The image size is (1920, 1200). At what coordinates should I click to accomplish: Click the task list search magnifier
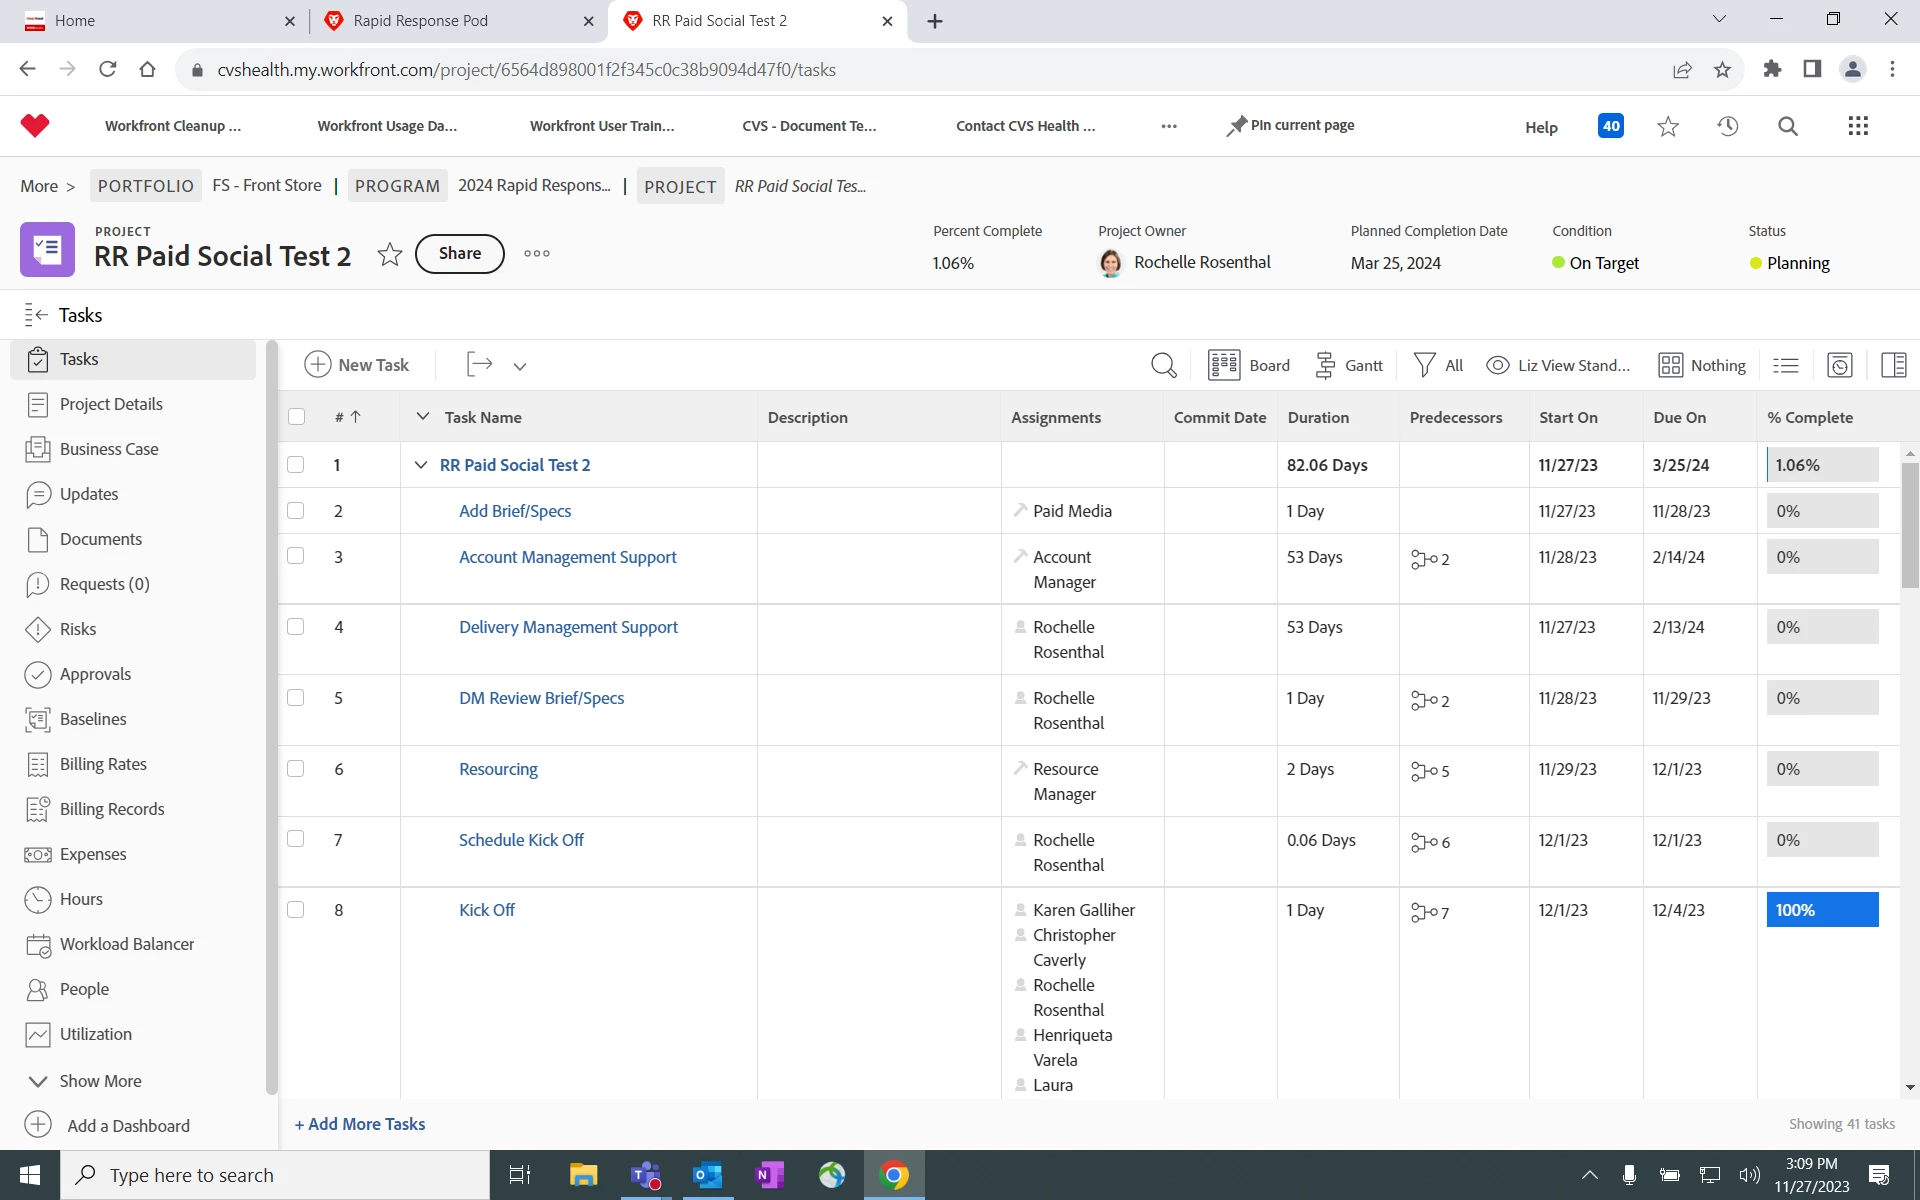(x=1163, y=365)
